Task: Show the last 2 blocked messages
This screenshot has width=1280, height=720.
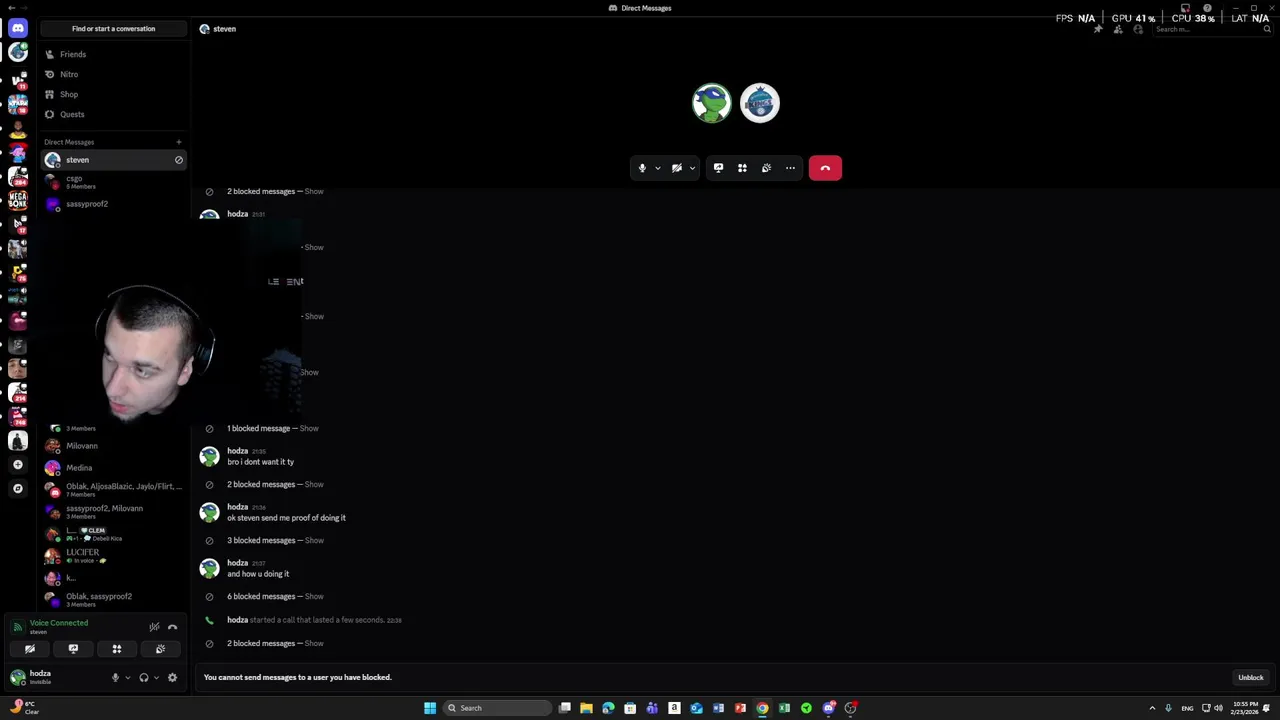Action: point(314,643)
